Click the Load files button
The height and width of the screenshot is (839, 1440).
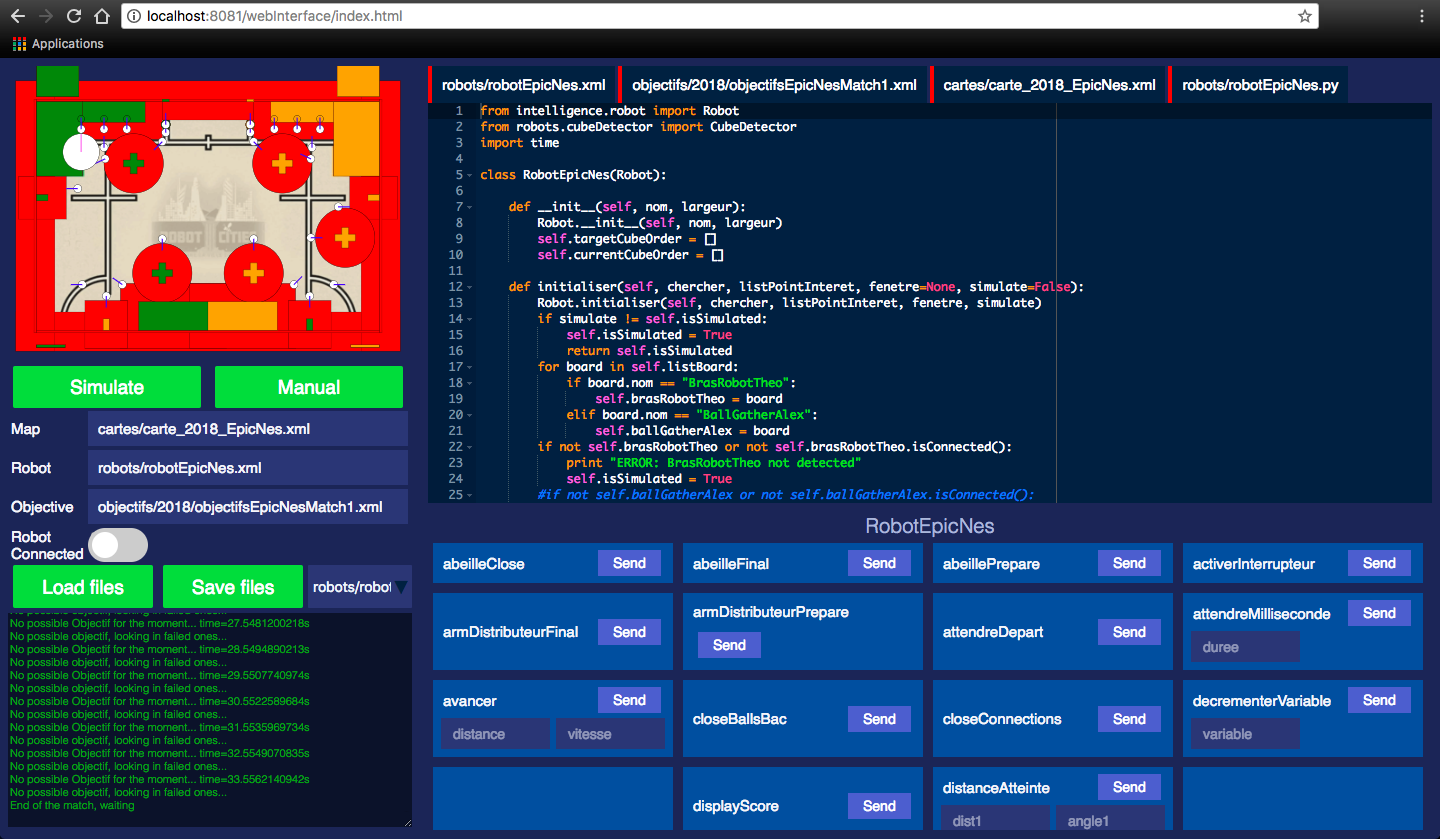pyautogui.click(x=83, y=587)
